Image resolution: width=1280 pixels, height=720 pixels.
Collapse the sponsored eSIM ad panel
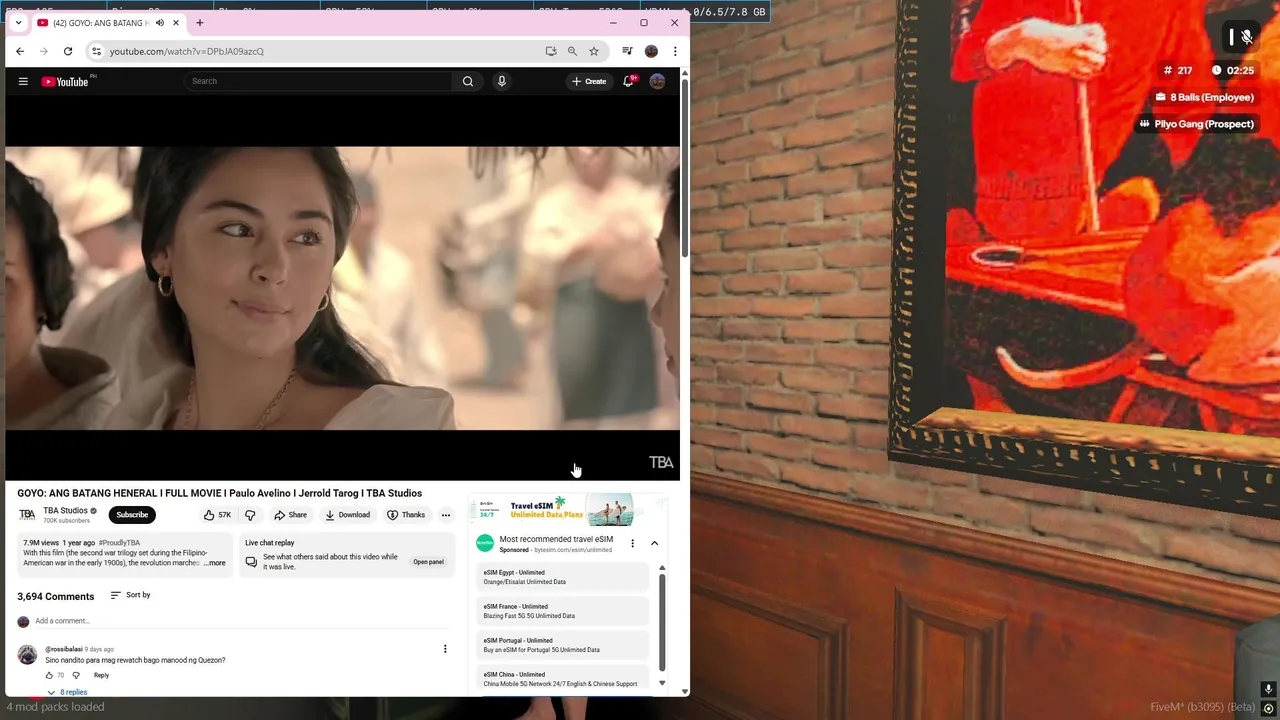[654, 543]
